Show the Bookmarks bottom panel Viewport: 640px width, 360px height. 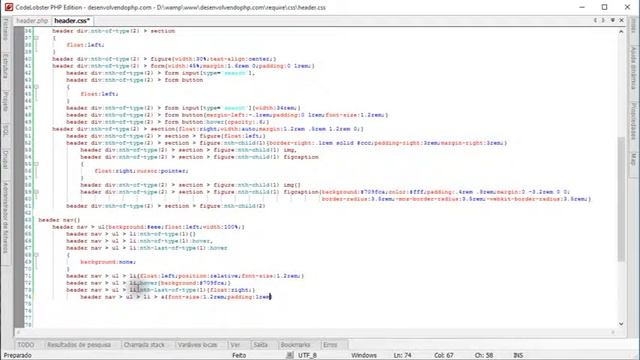pyautogui.click(x=296, y=345)
